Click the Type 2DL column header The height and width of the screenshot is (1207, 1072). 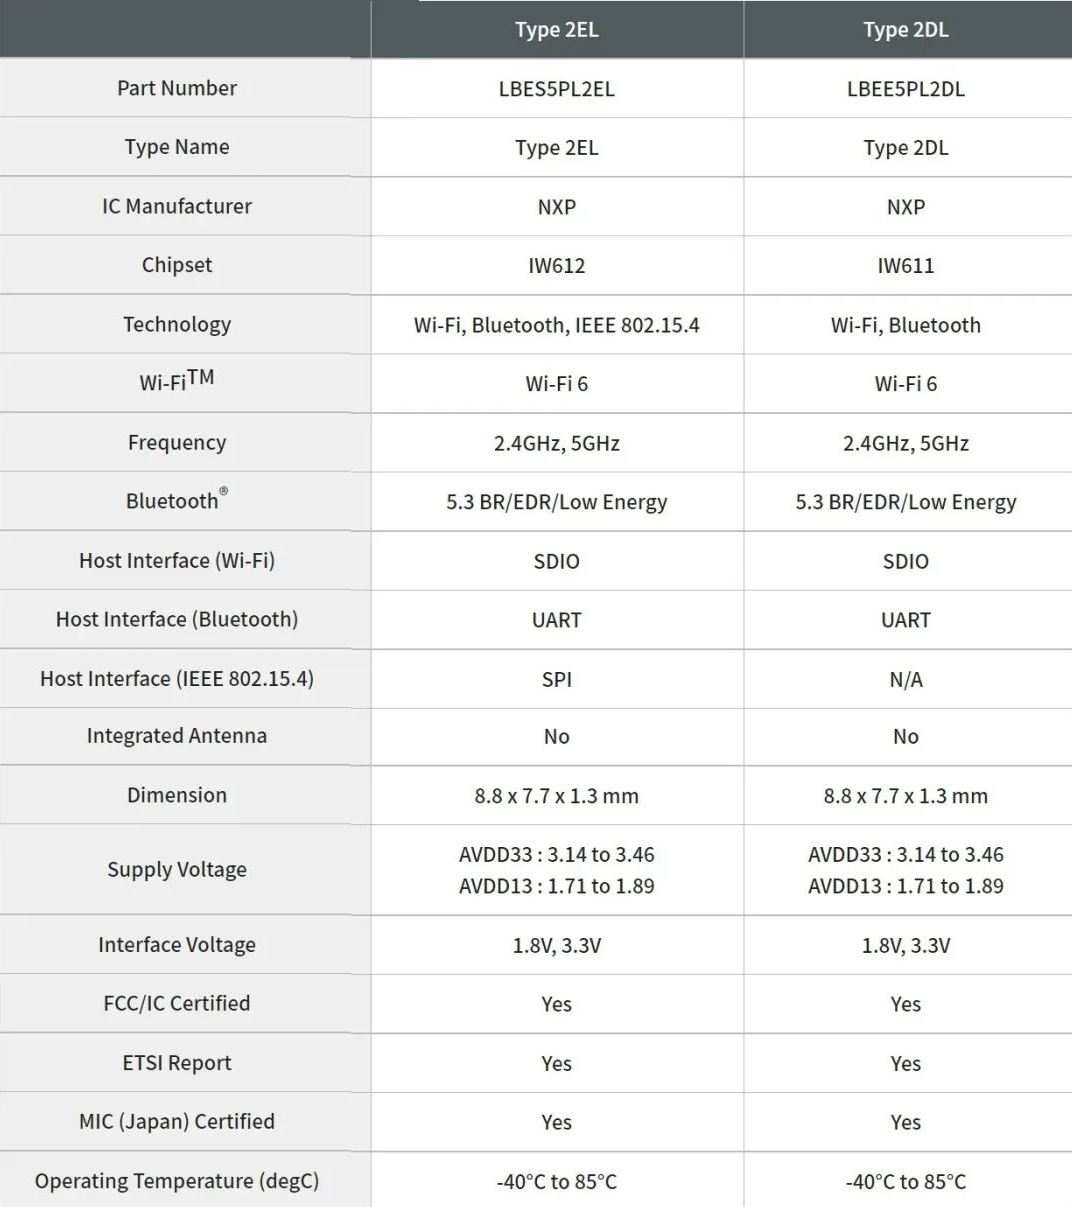(906, 30)
